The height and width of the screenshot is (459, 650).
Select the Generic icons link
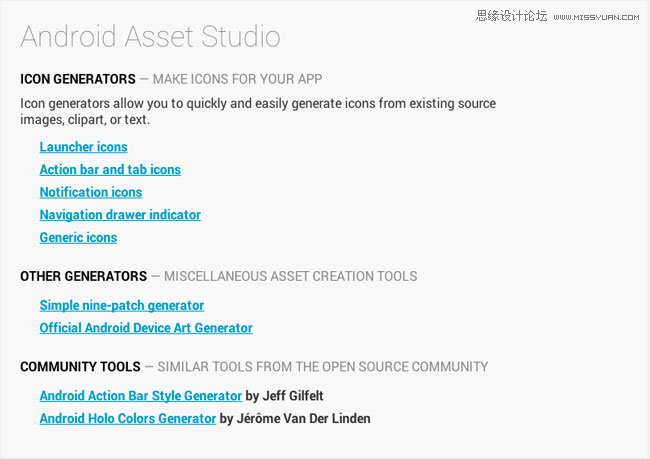point(78,238)
